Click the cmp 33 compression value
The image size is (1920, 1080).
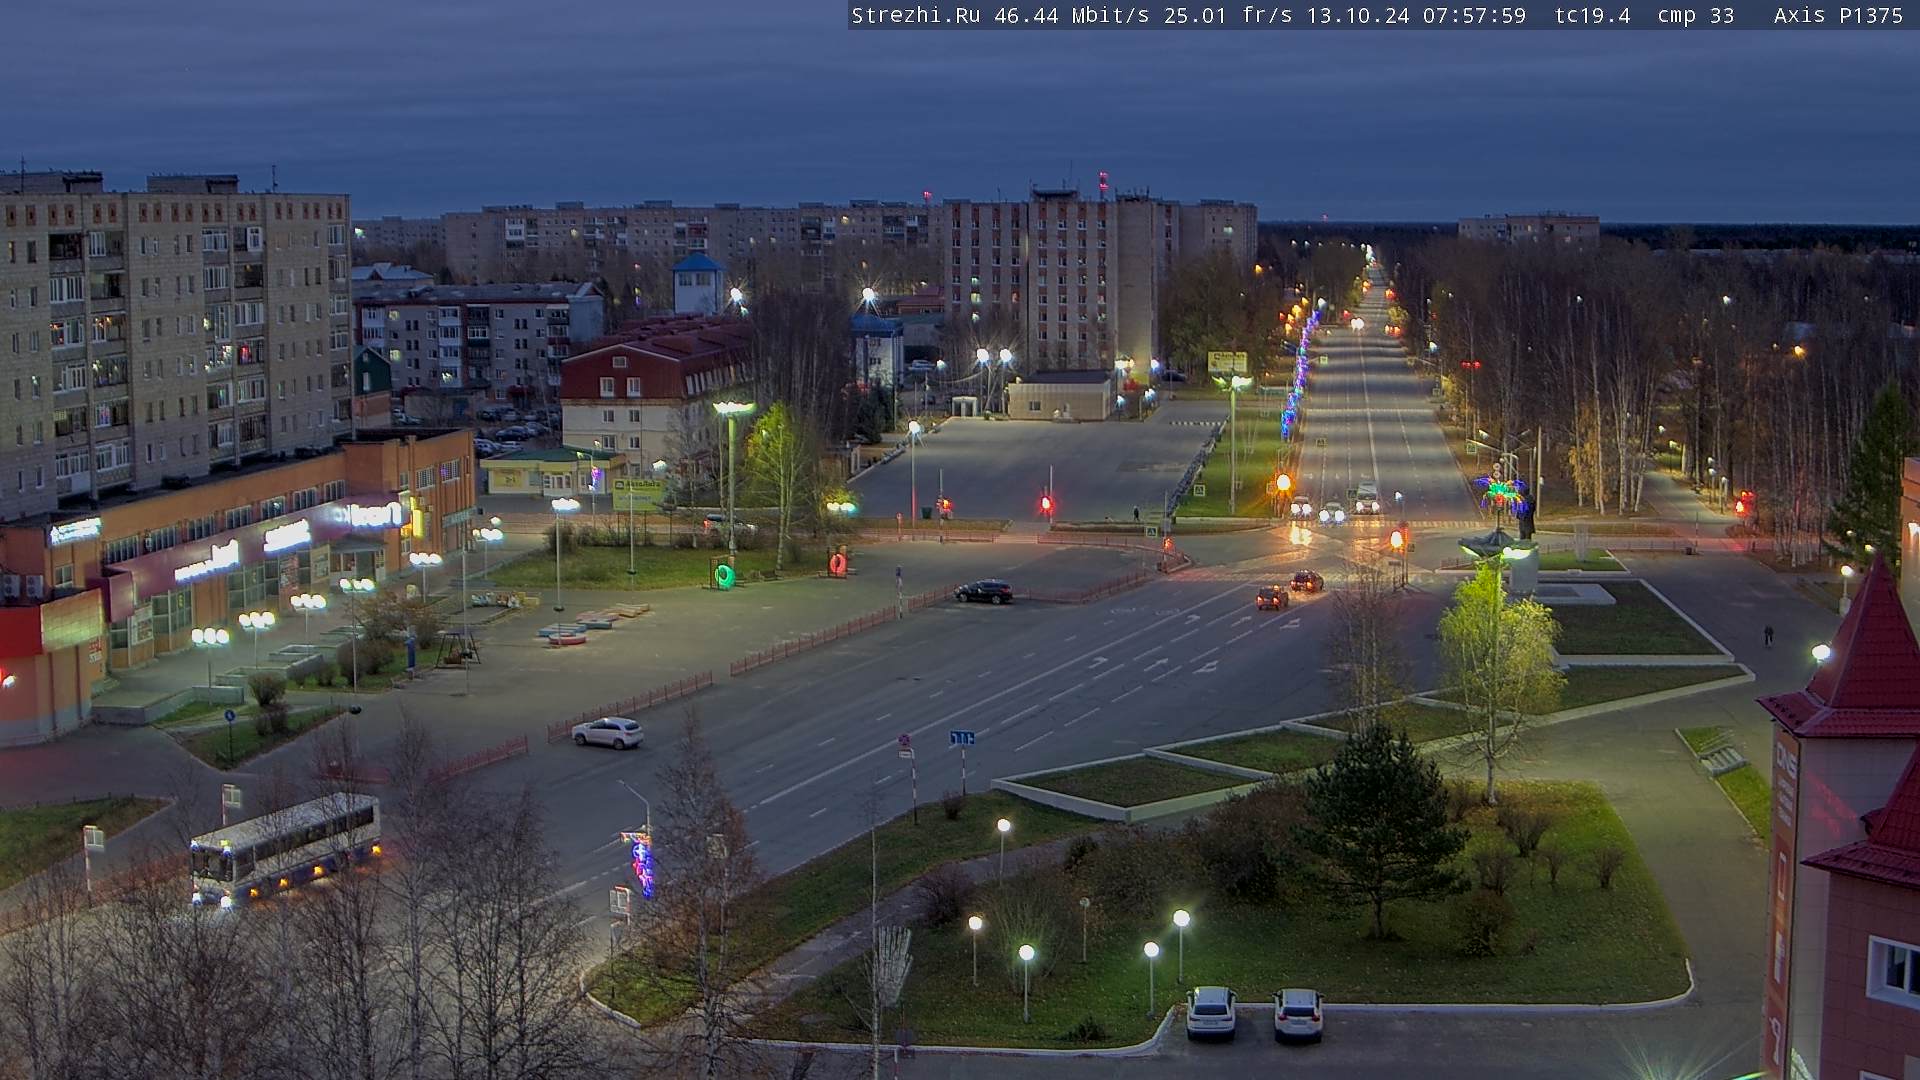(1695, 16)
